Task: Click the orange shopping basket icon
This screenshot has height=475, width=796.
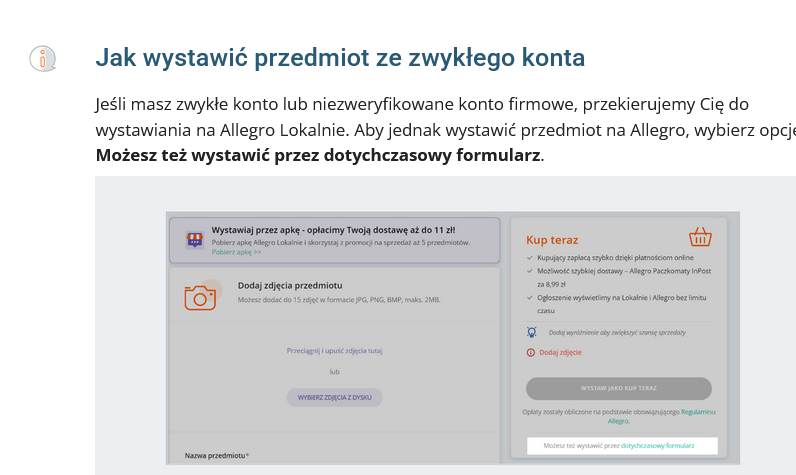Action: [x=700, y=237]
